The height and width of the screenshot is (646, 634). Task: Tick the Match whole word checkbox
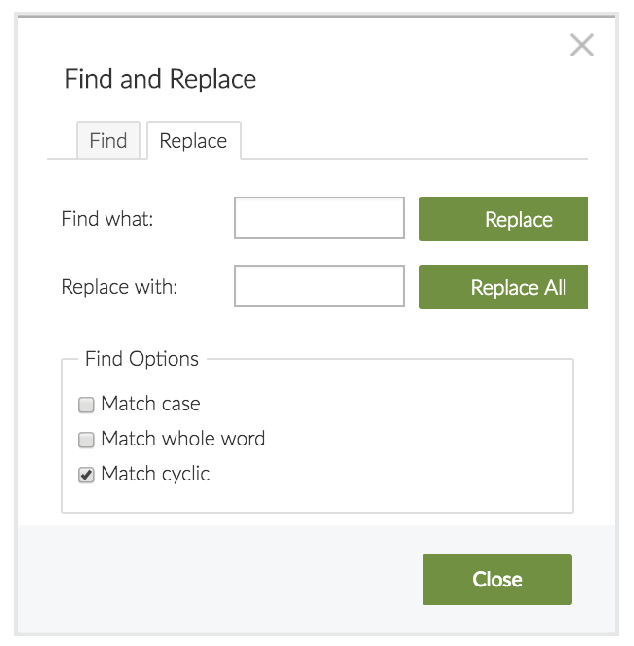(86, 439)
